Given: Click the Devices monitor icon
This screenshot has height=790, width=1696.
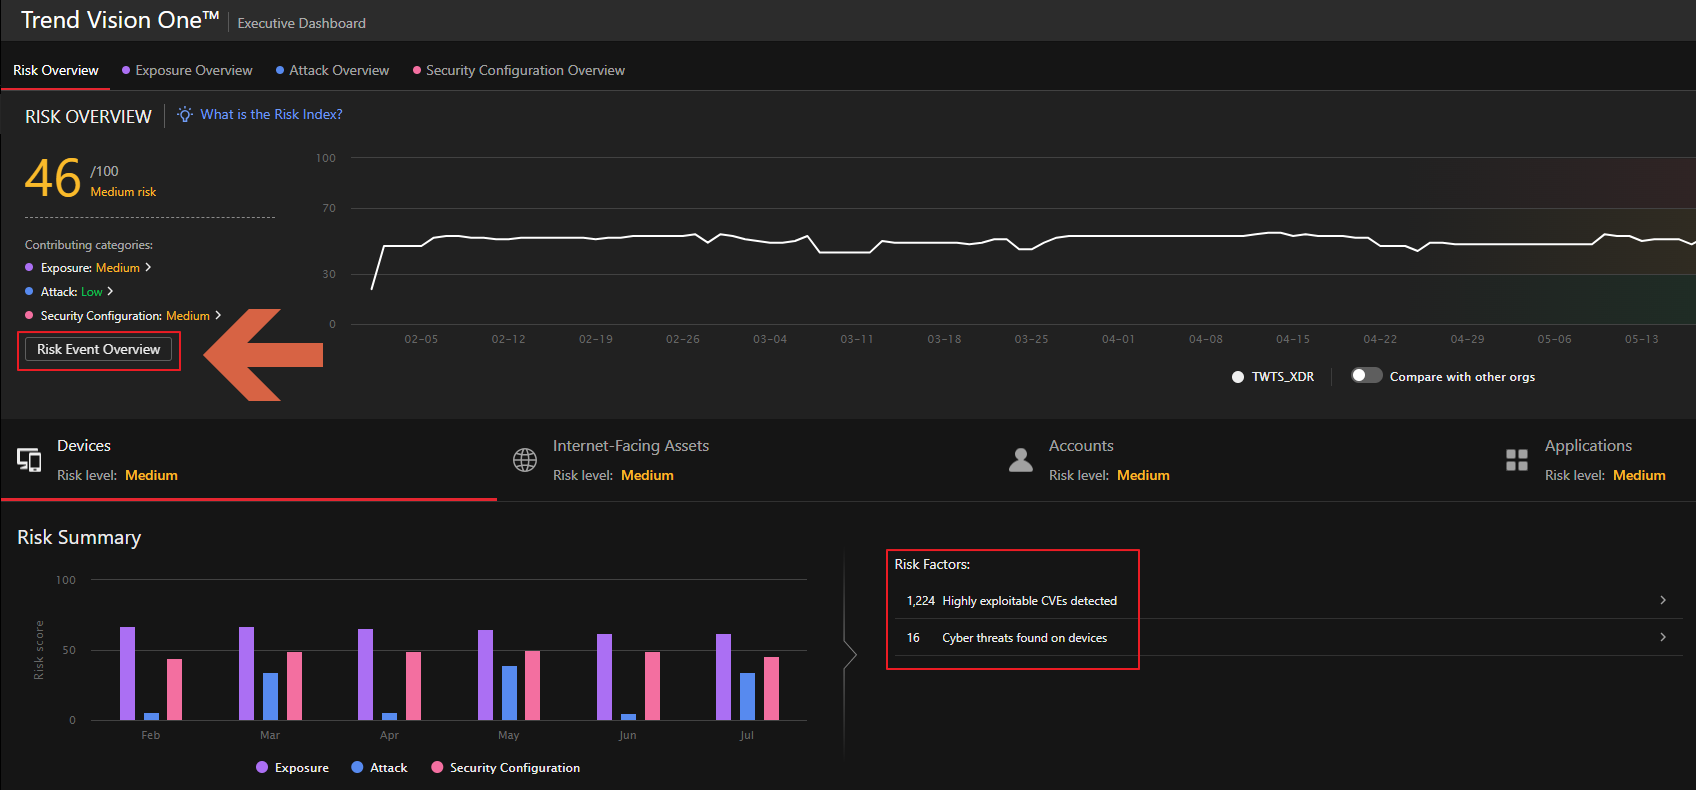Looking at the screenshot, I should click(x=29, y=460).
